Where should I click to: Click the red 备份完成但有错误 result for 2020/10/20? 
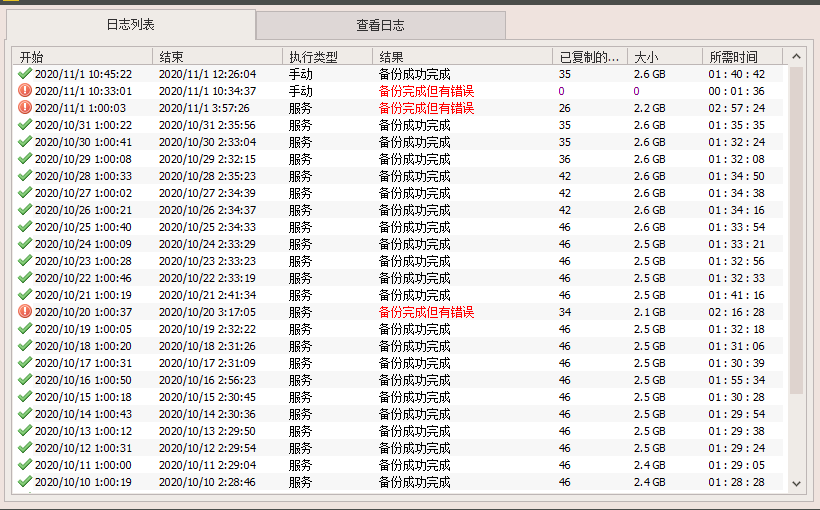pyautogui.click(x=426, y=312)
